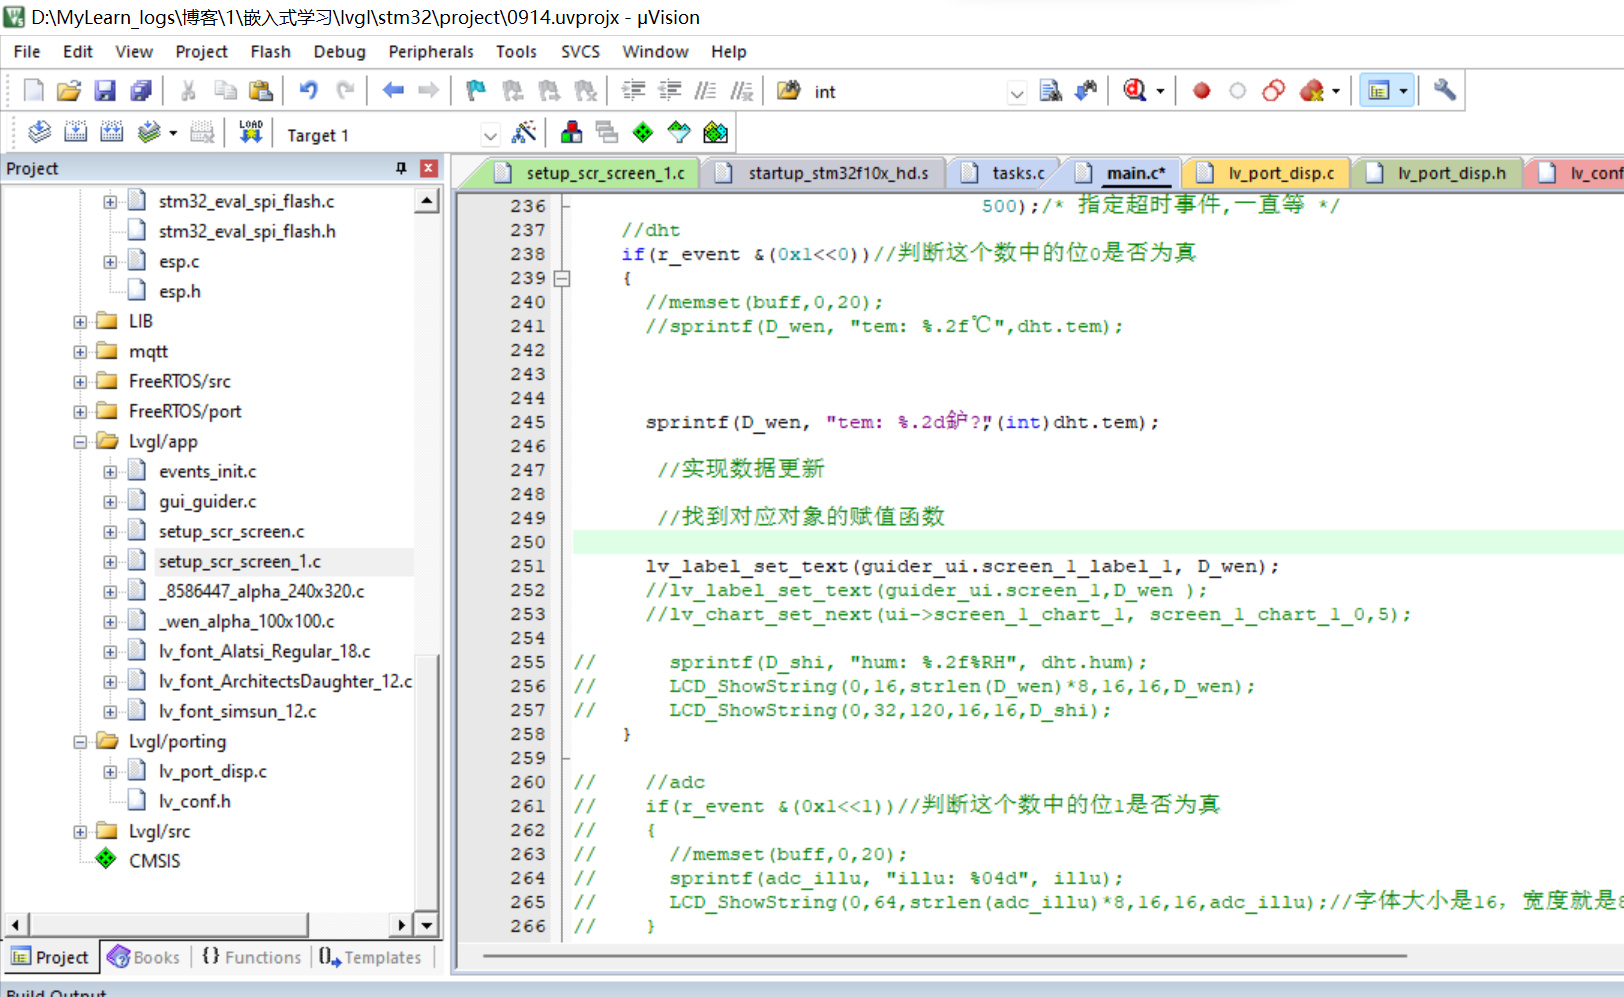Switch to lv_port_disp.c editor tab
The image size is (1624, 997).
[x=1266, y=173]
